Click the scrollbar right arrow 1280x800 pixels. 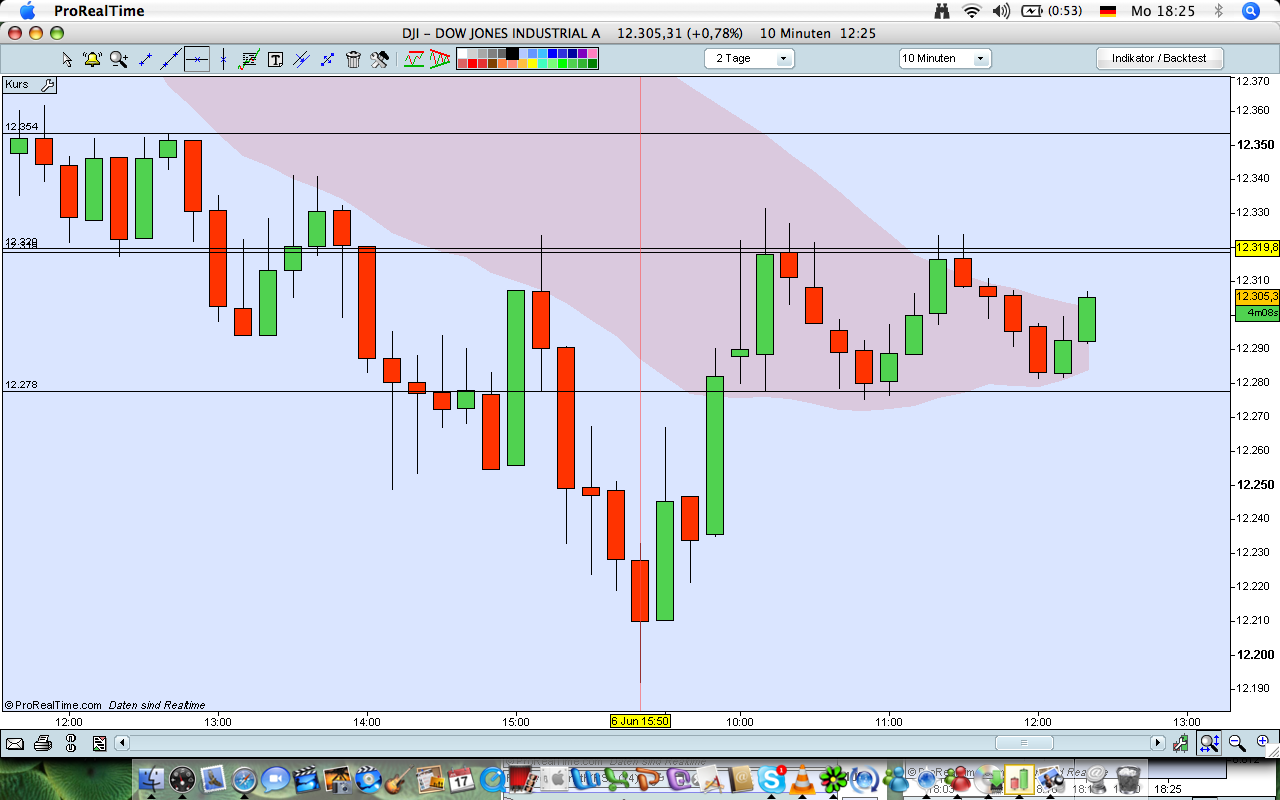click(x=1158, y=743)
